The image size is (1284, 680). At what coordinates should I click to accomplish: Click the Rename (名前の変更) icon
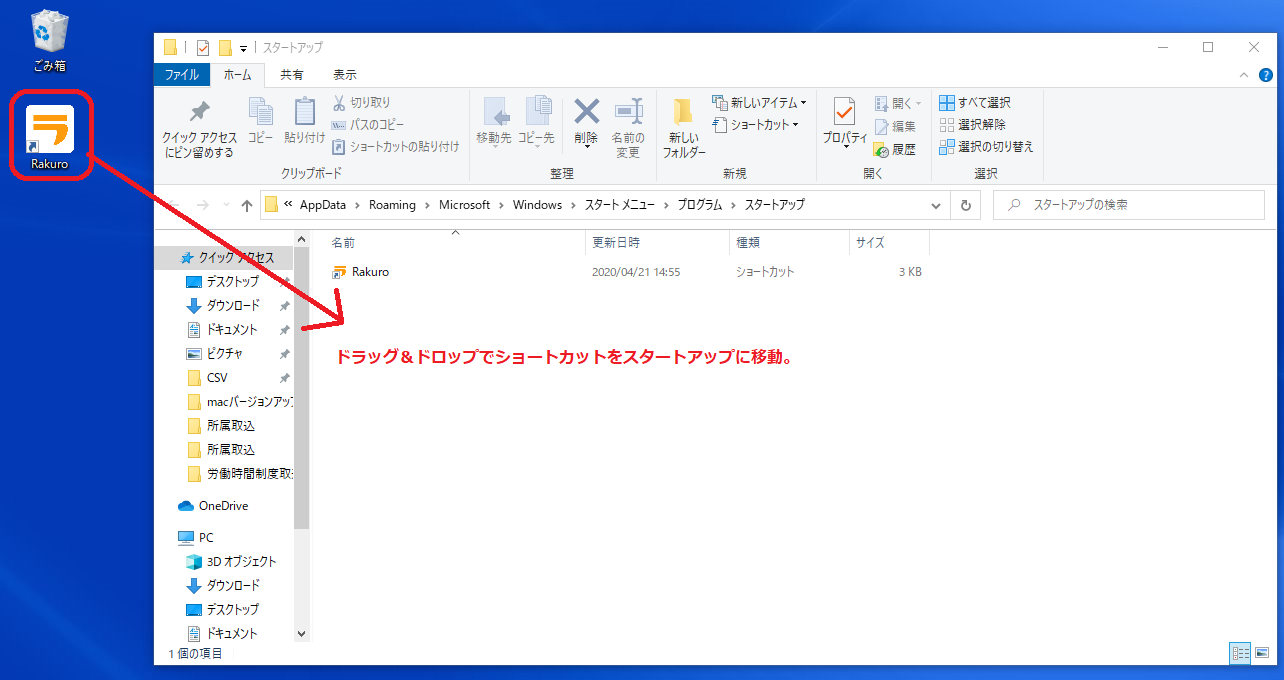click(x=627, y=128)
